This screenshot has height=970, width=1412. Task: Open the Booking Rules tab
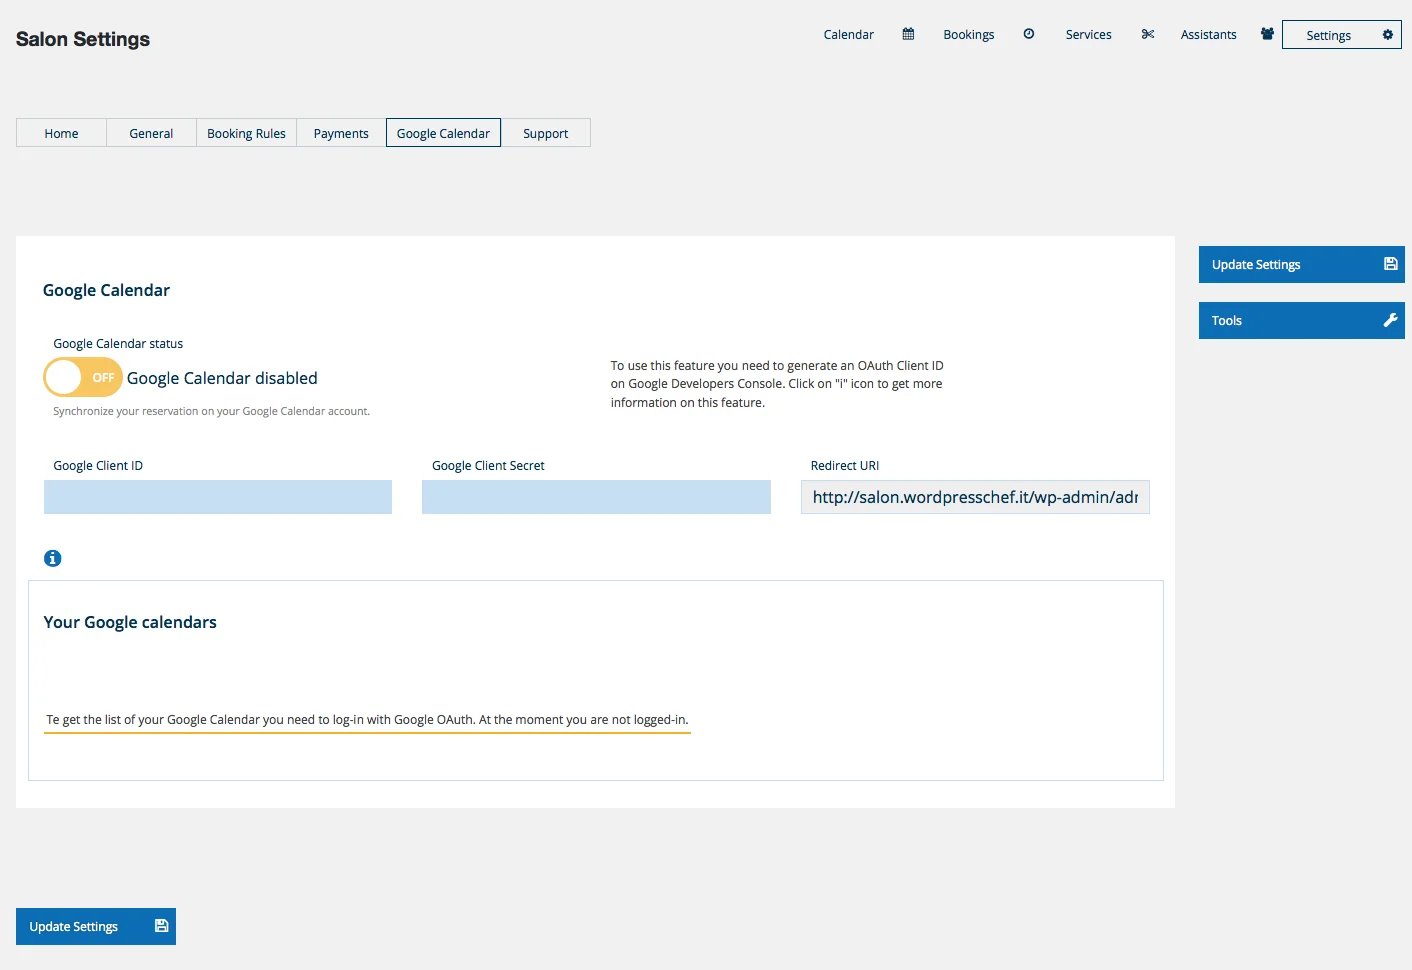(x=246, y=132)
